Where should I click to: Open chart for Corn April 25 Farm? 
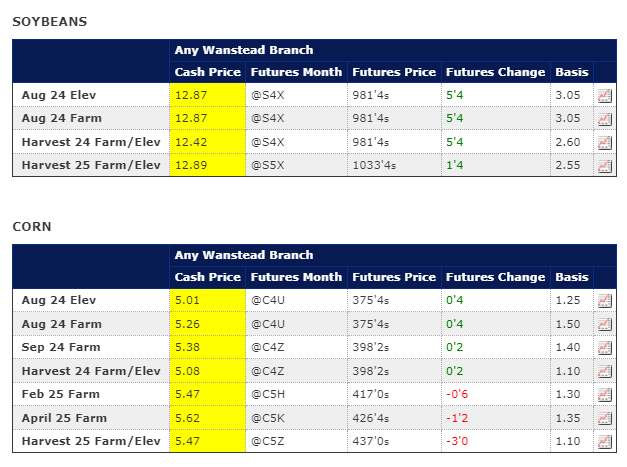point(604,418)
